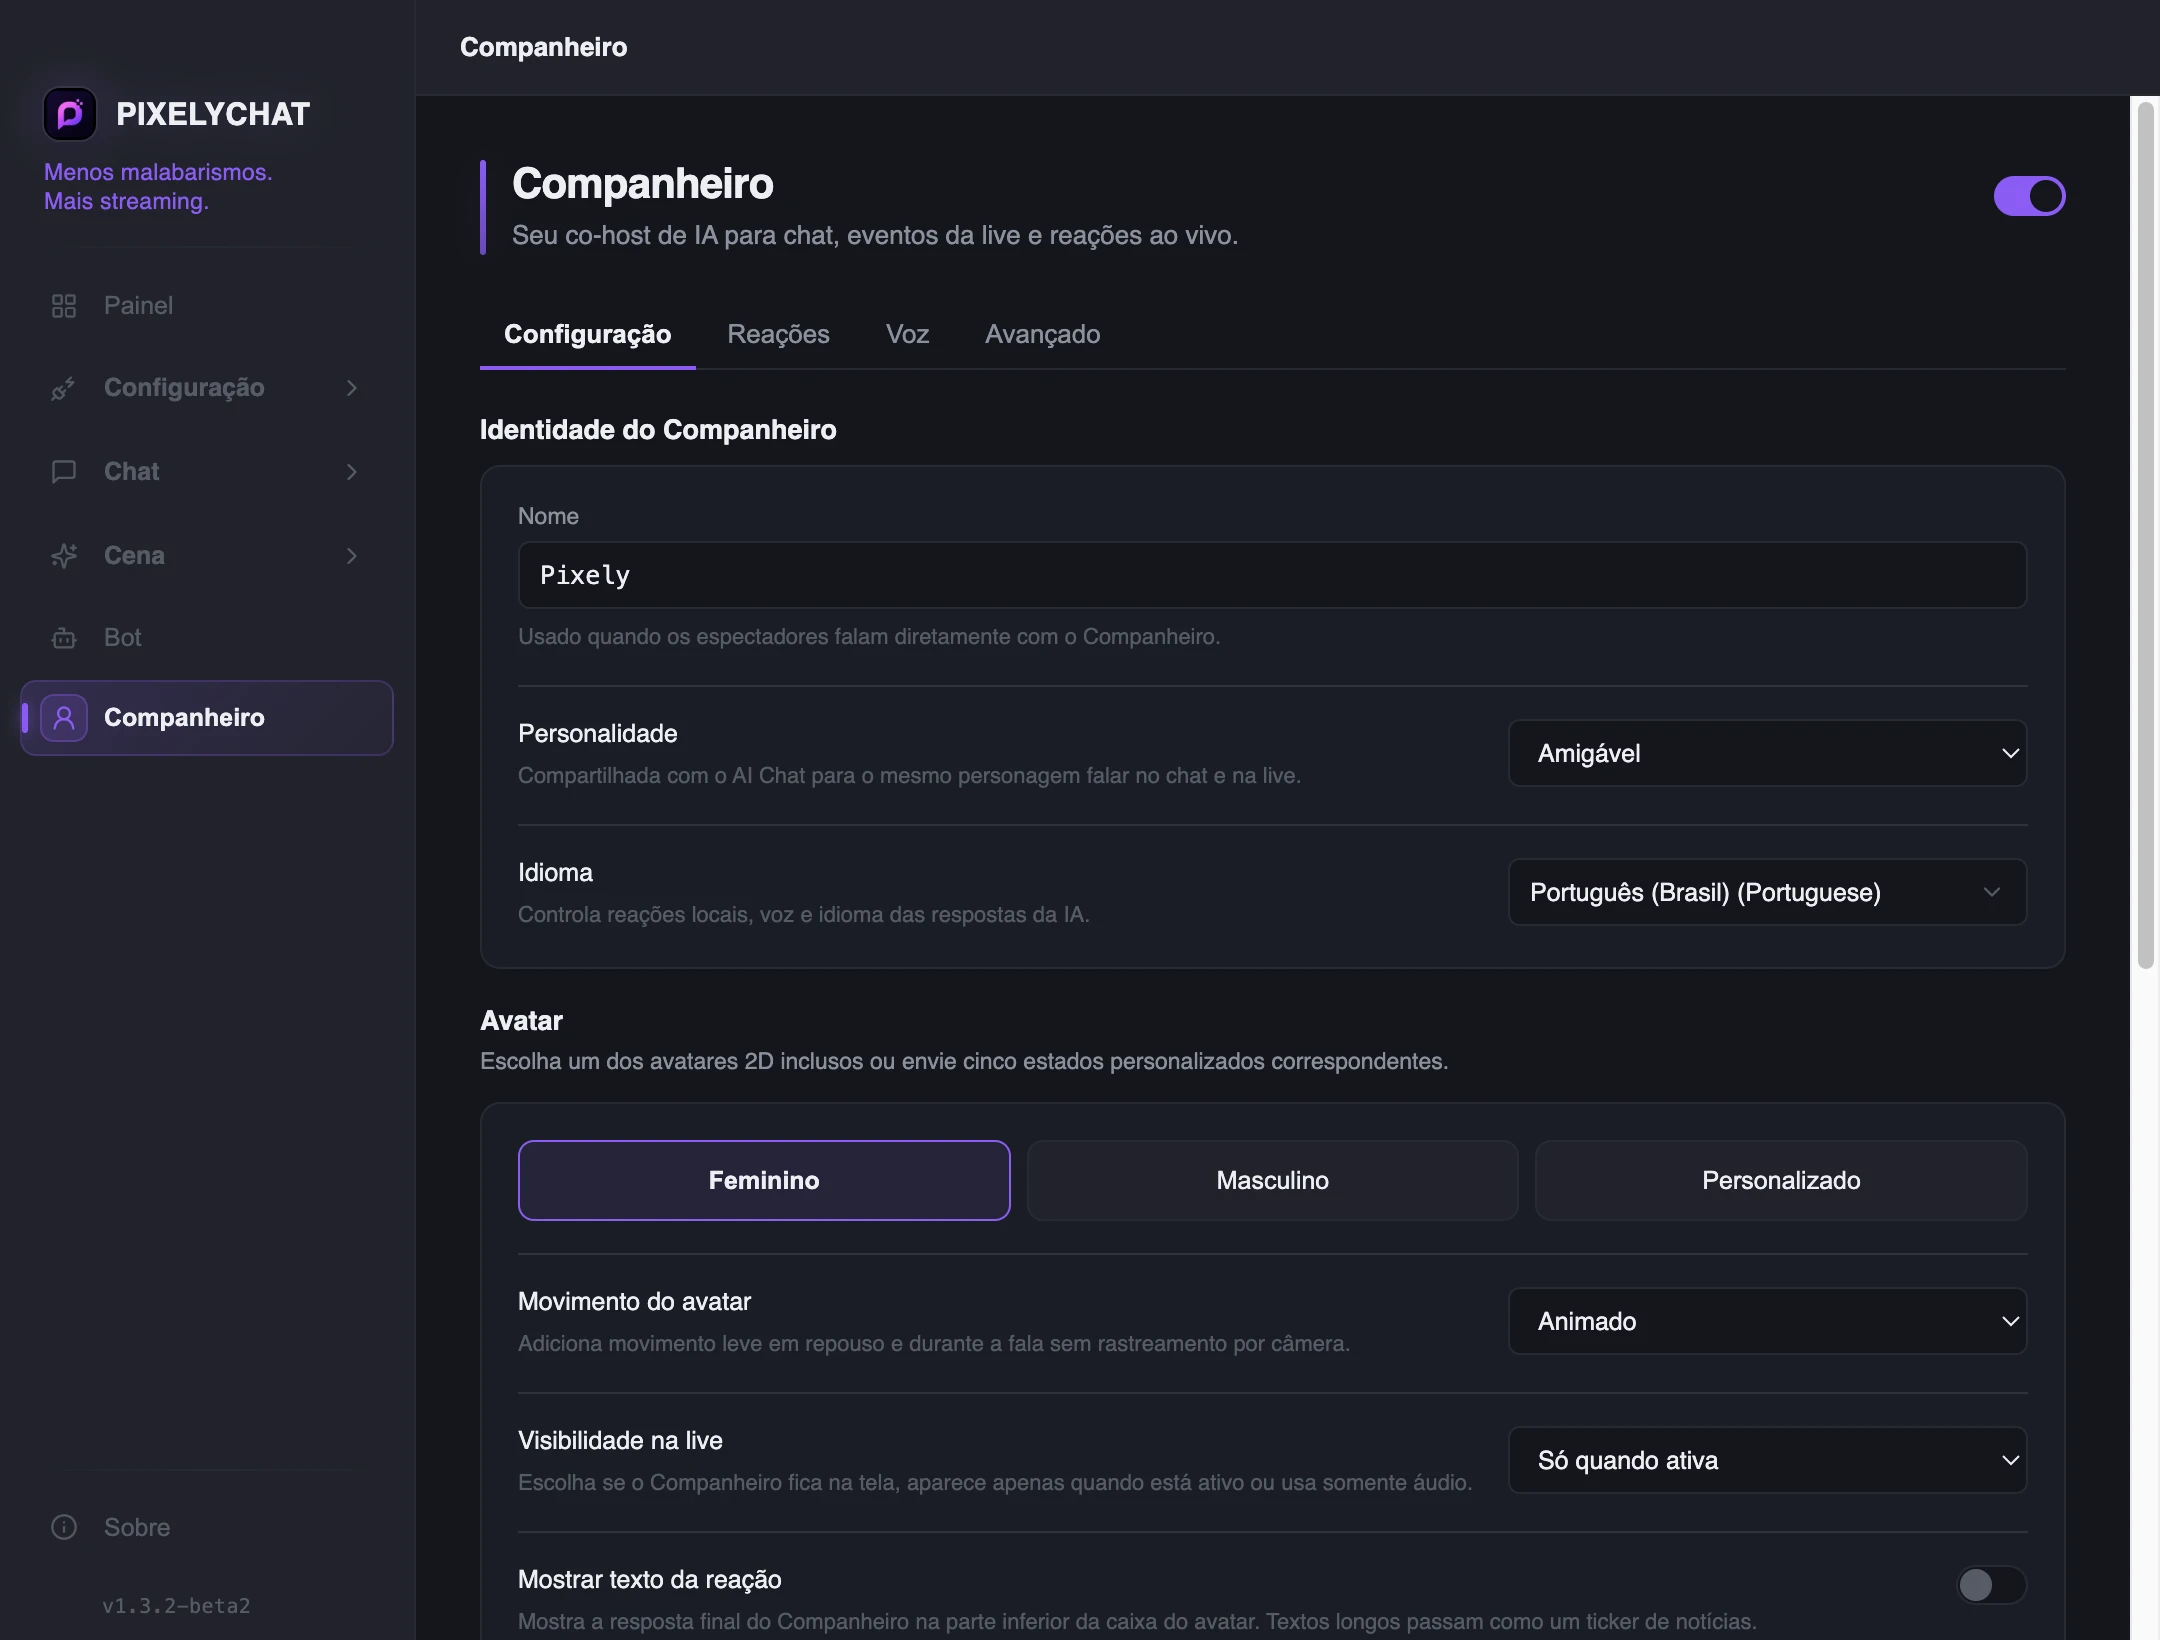The width and height of the screenshot is (2160, 1640).
Task: Click the 'Escolha um dos avatares 2D' description
Action: 964,1062
